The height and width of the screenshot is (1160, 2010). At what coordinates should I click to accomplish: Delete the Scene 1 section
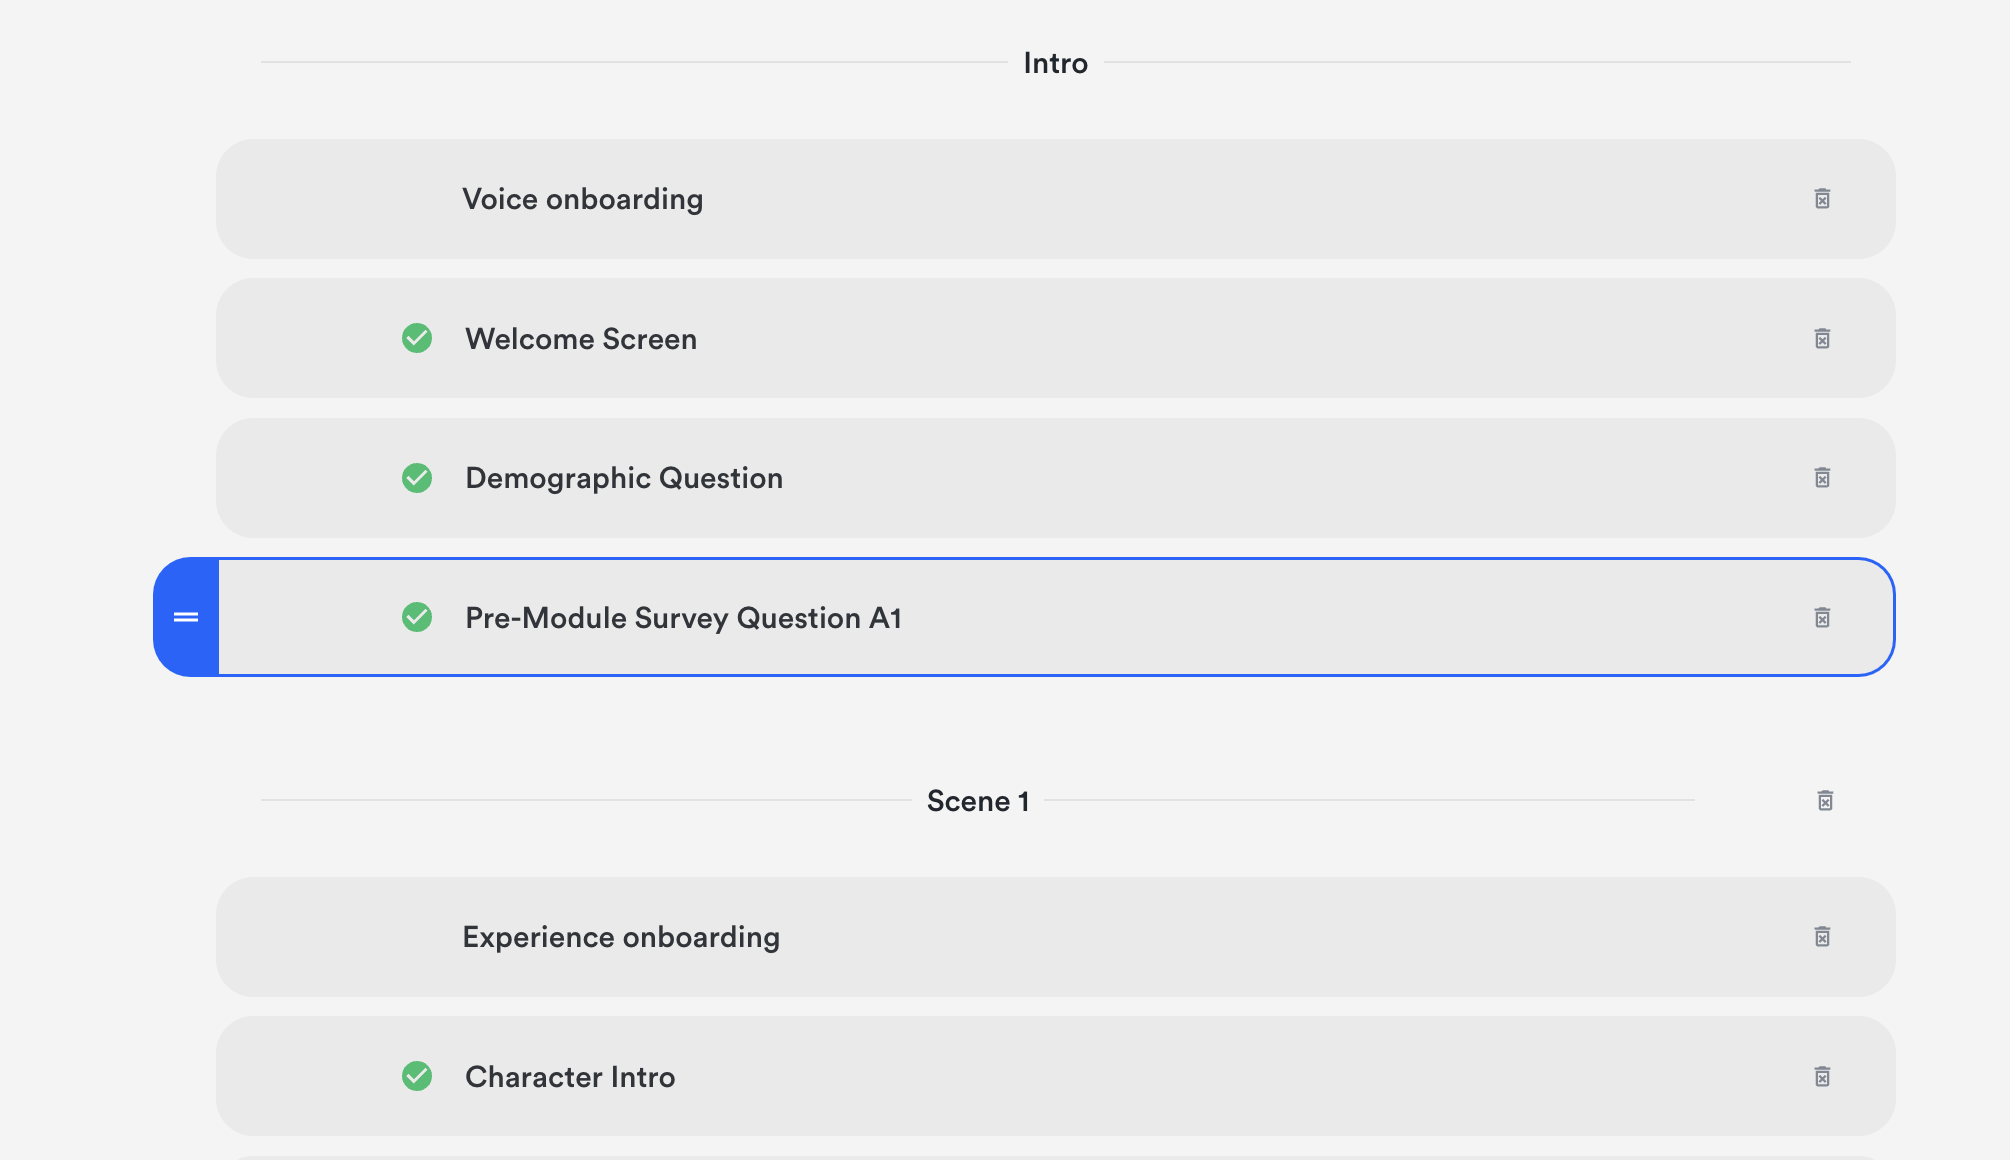1825,801
